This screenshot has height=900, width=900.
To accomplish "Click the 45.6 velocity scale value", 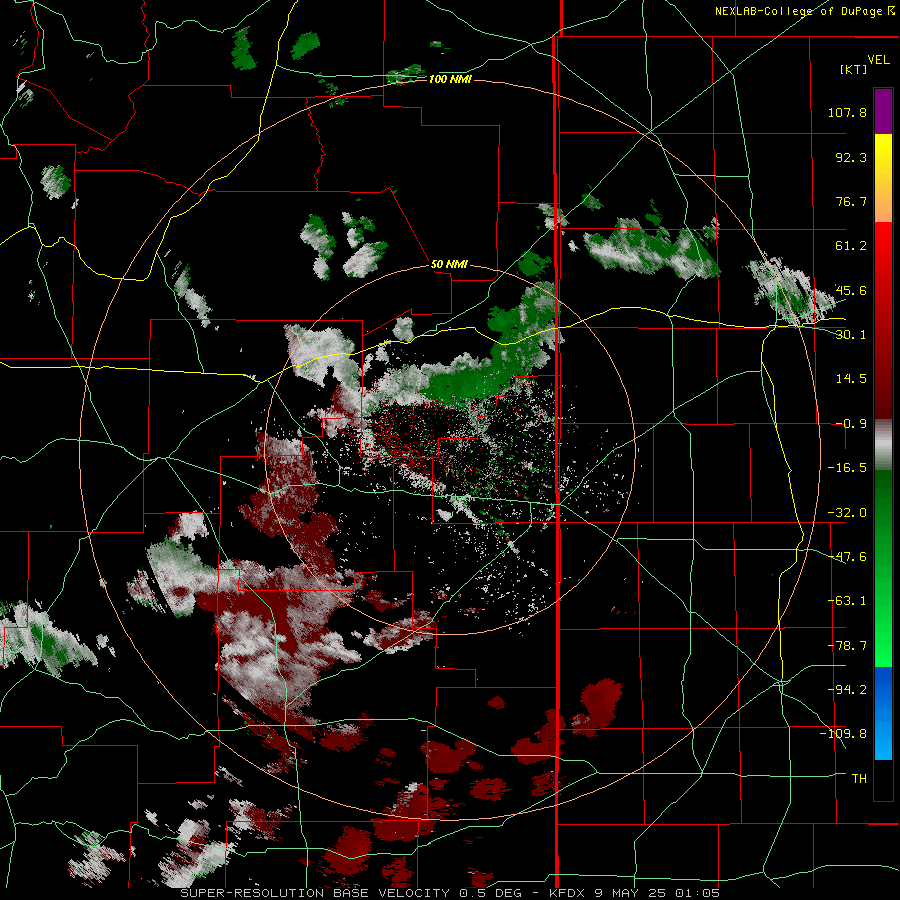I will click(851, 290).
